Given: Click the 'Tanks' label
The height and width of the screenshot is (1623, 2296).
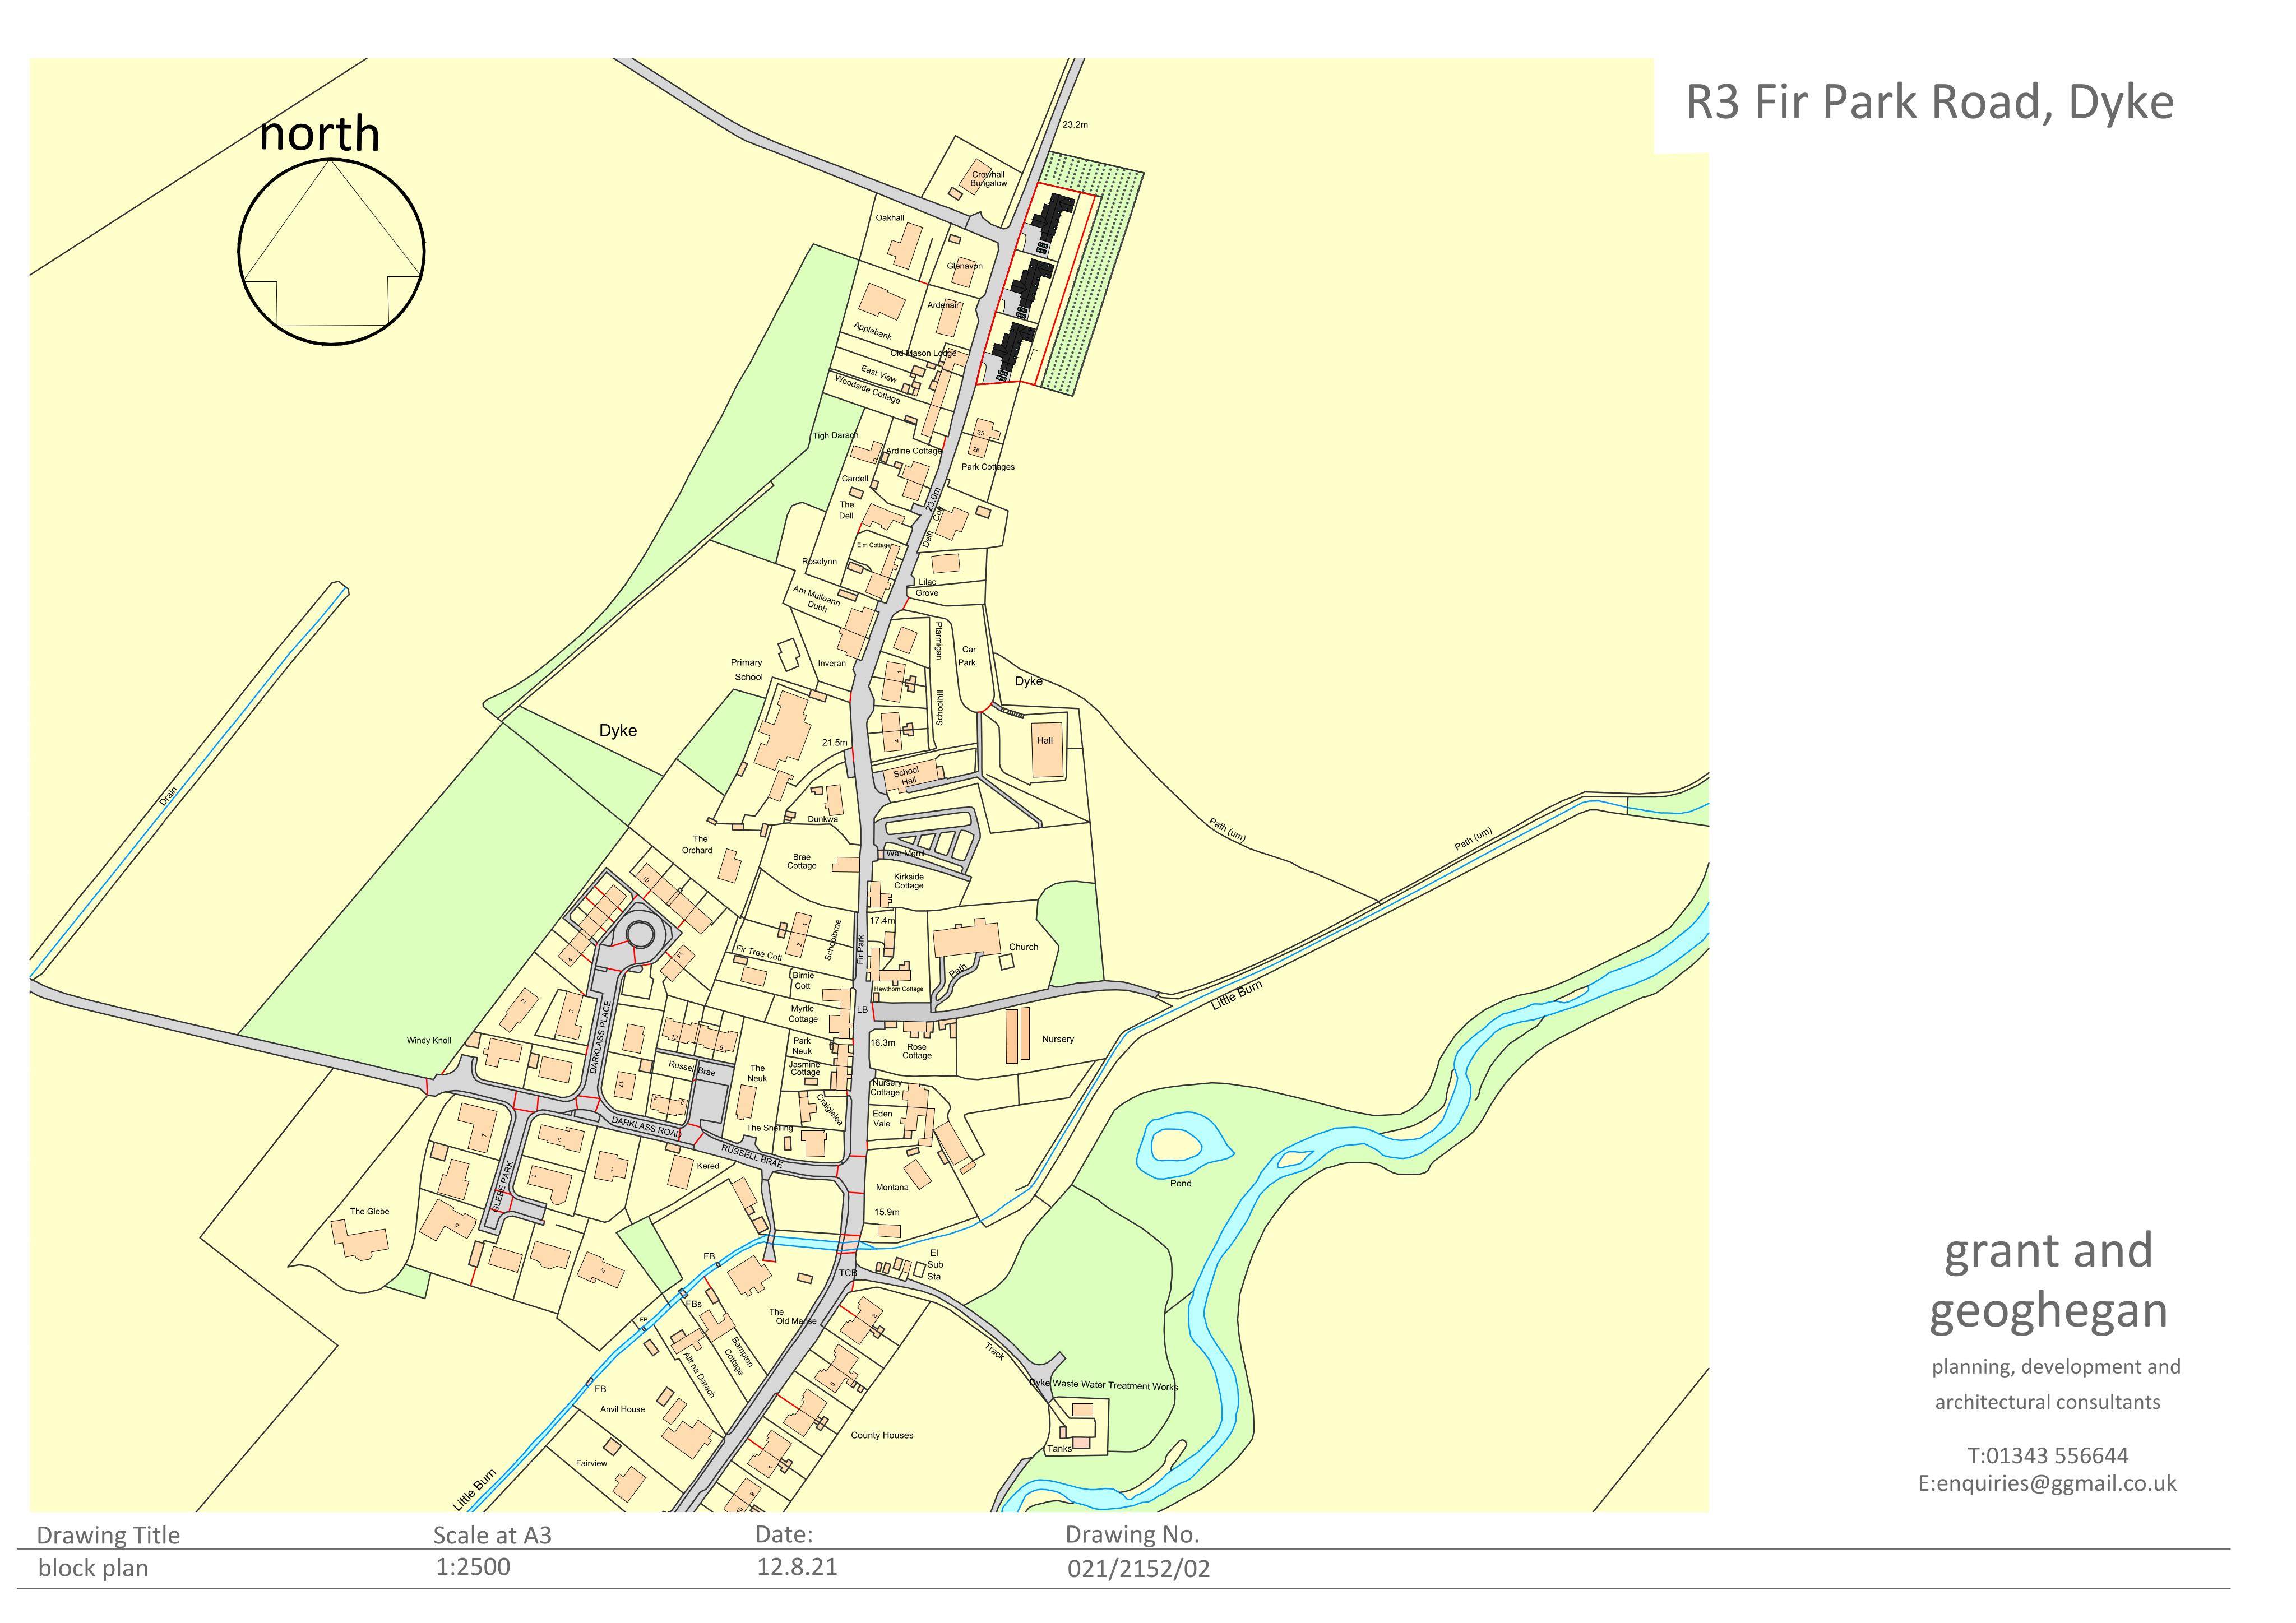Looking at the screenshot, I should coord(1059,1448).
